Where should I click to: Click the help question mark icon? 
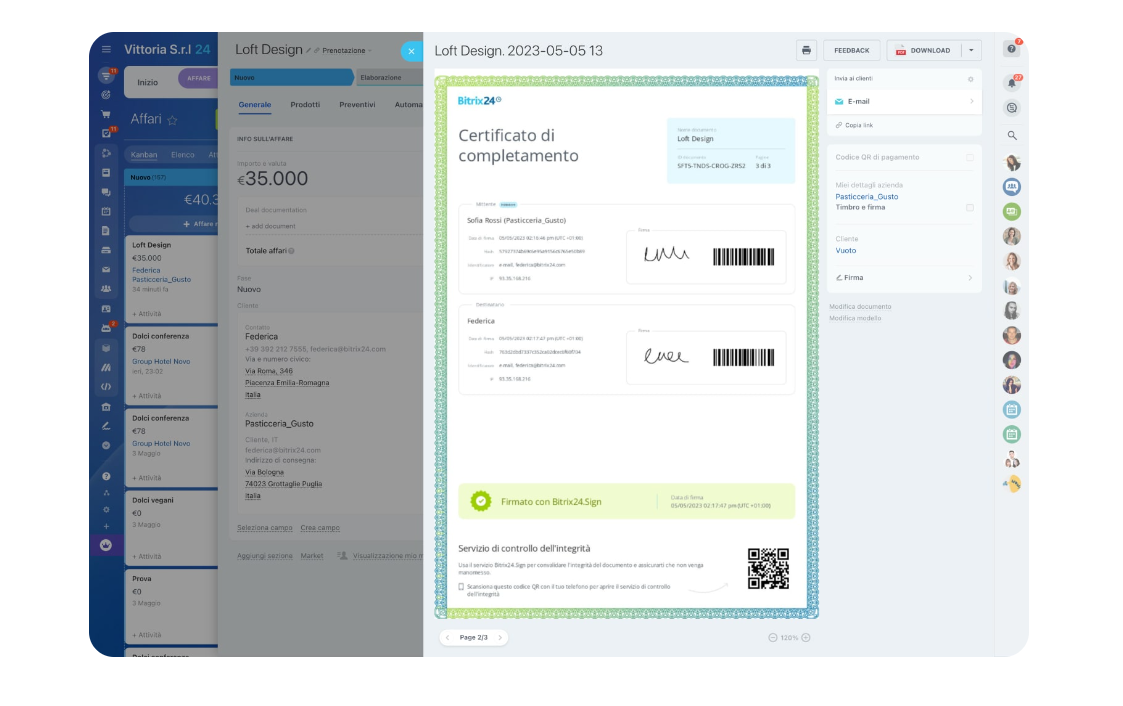point(1012,49)
